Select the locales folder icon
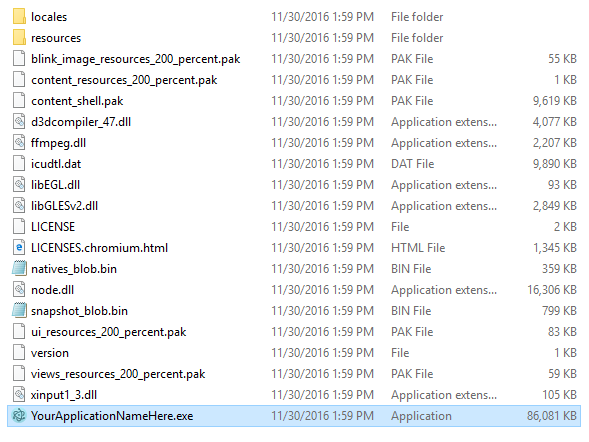 point(19,17)
